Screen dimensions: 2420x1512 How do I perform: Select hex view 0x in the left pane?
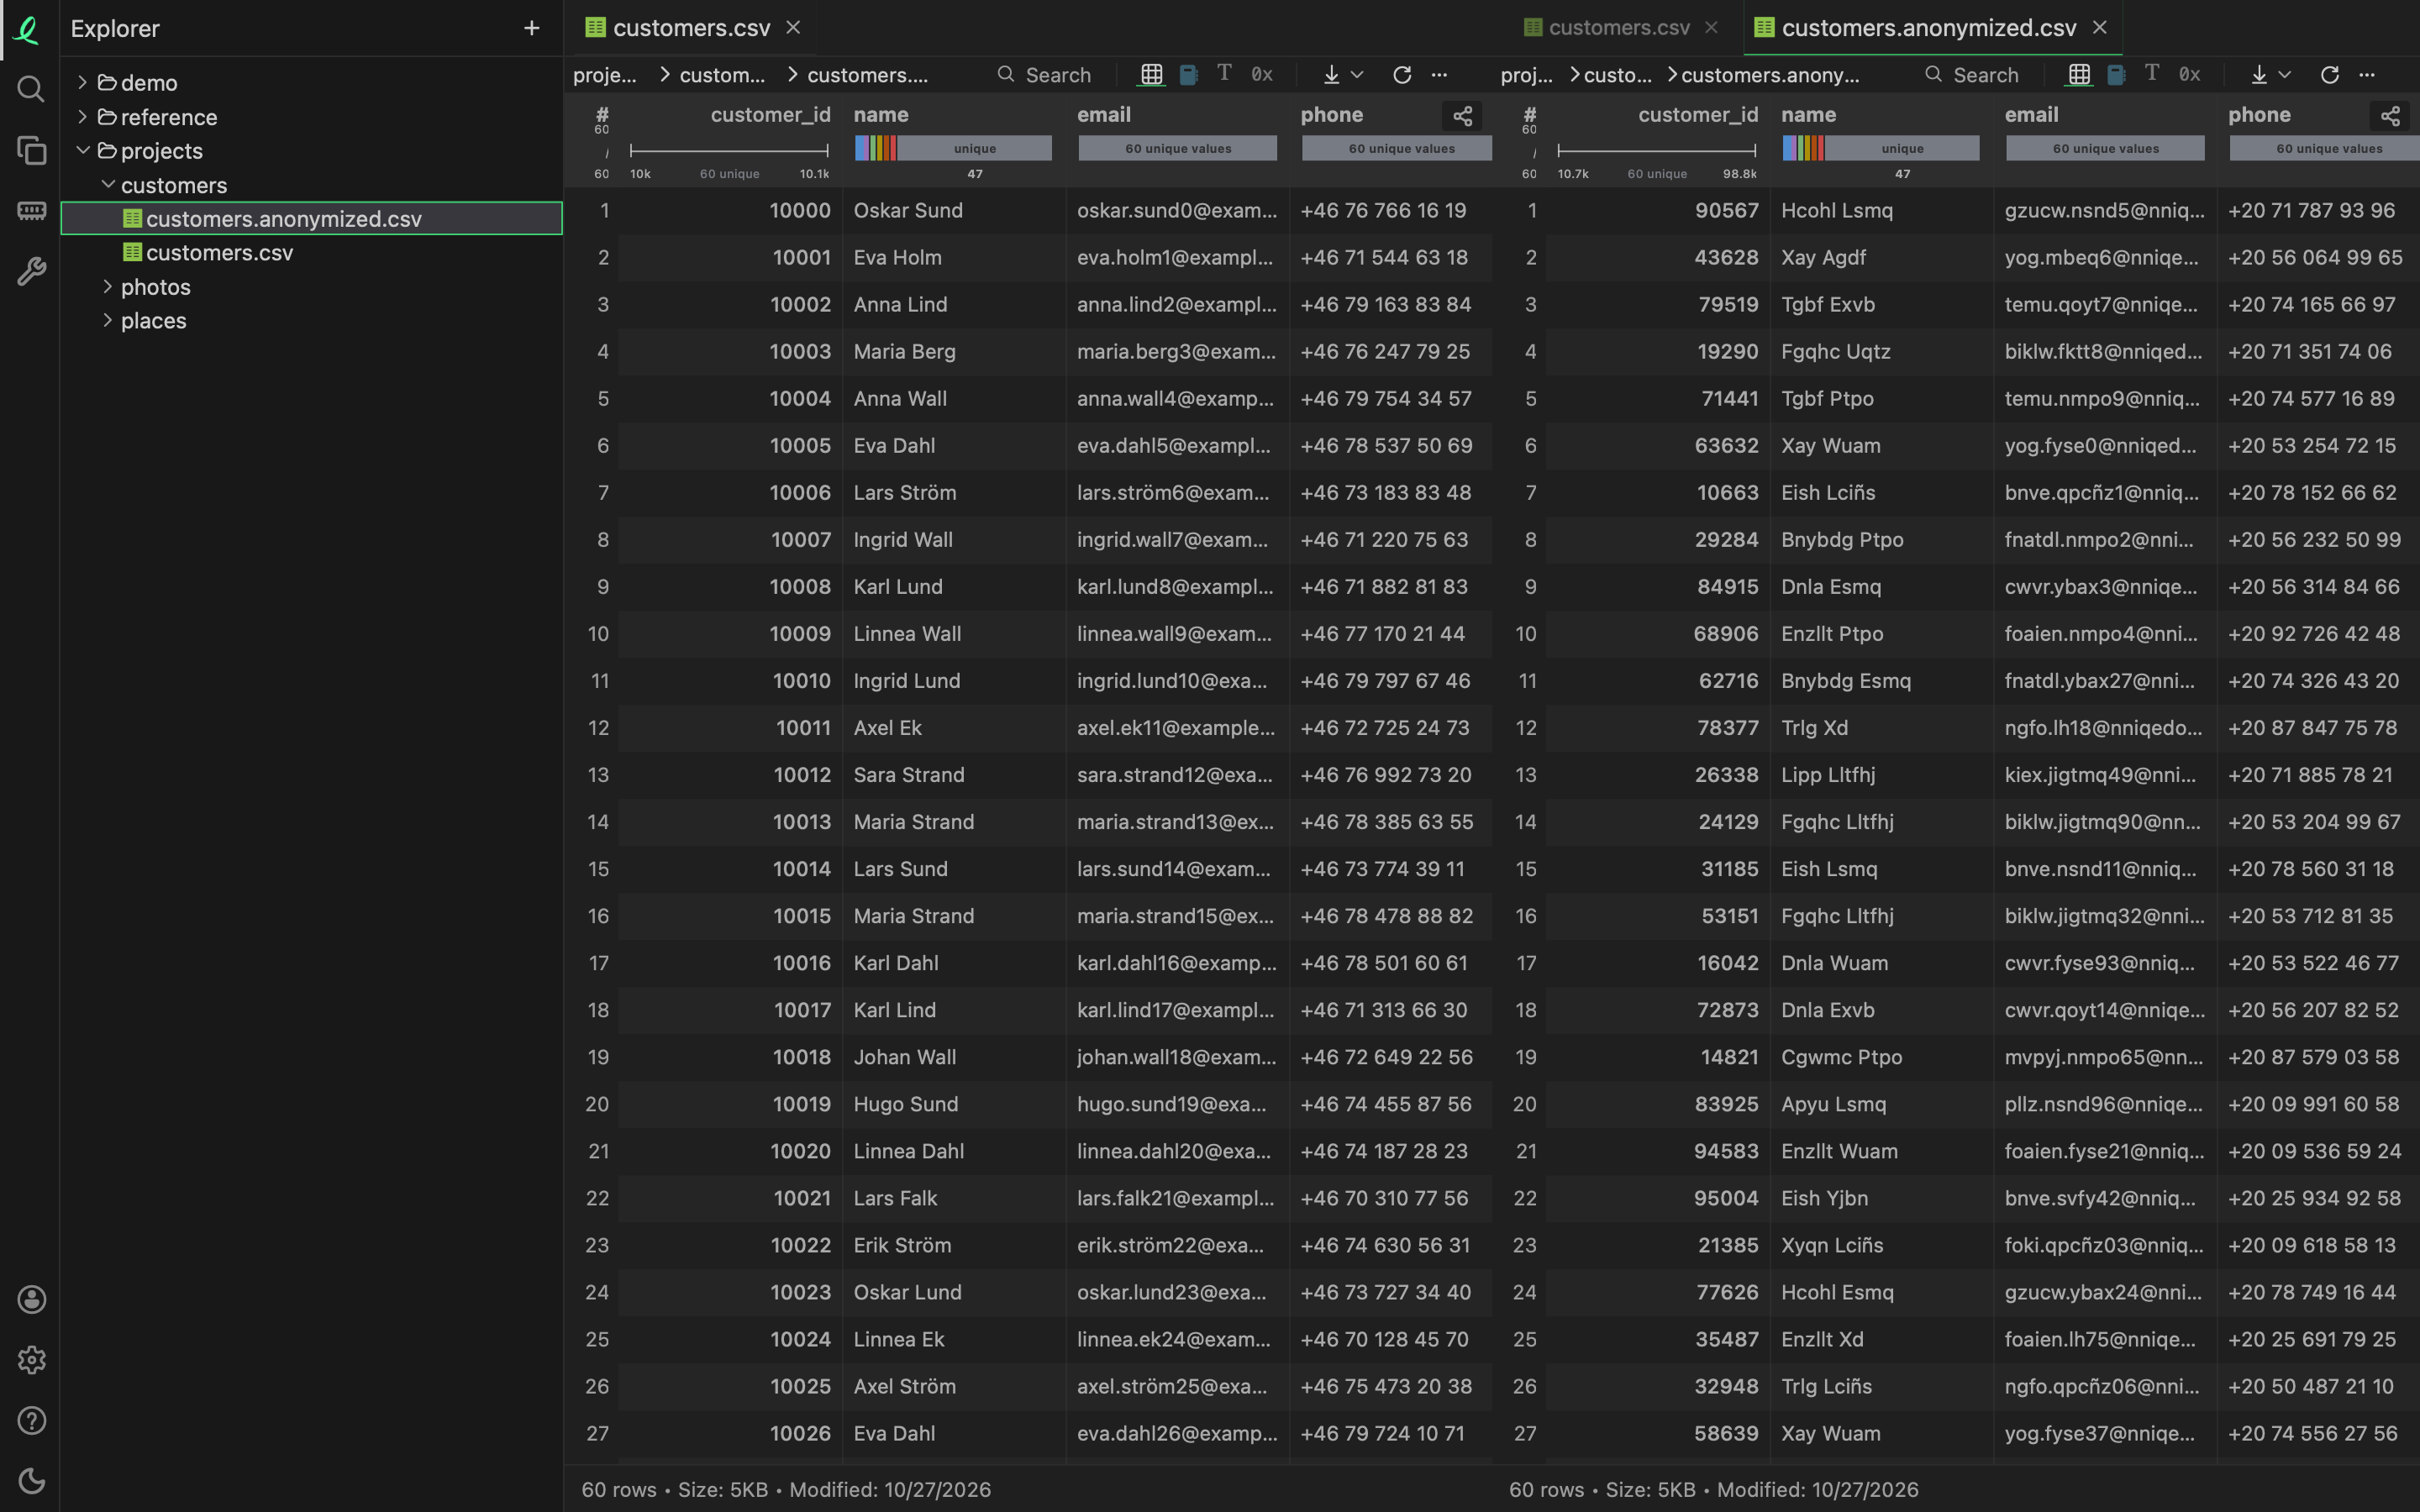[1262, 74]
